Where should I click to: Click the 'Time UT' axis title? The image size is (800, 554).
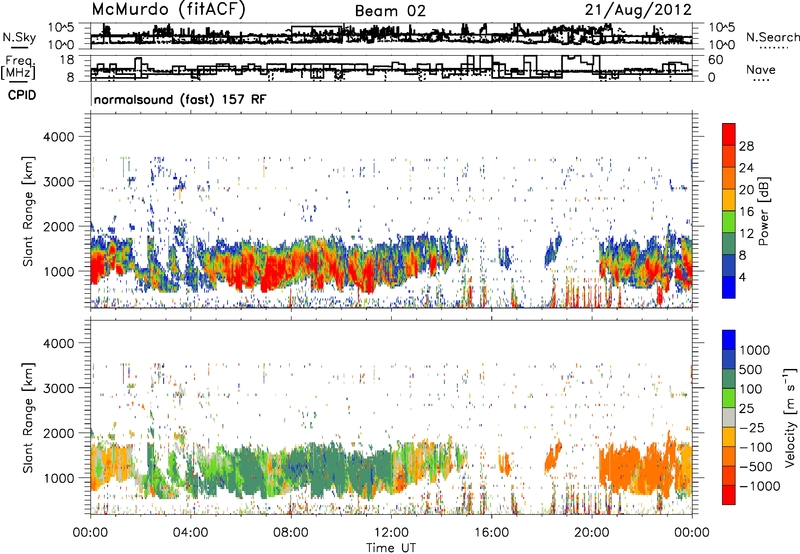tap(391, 548)
